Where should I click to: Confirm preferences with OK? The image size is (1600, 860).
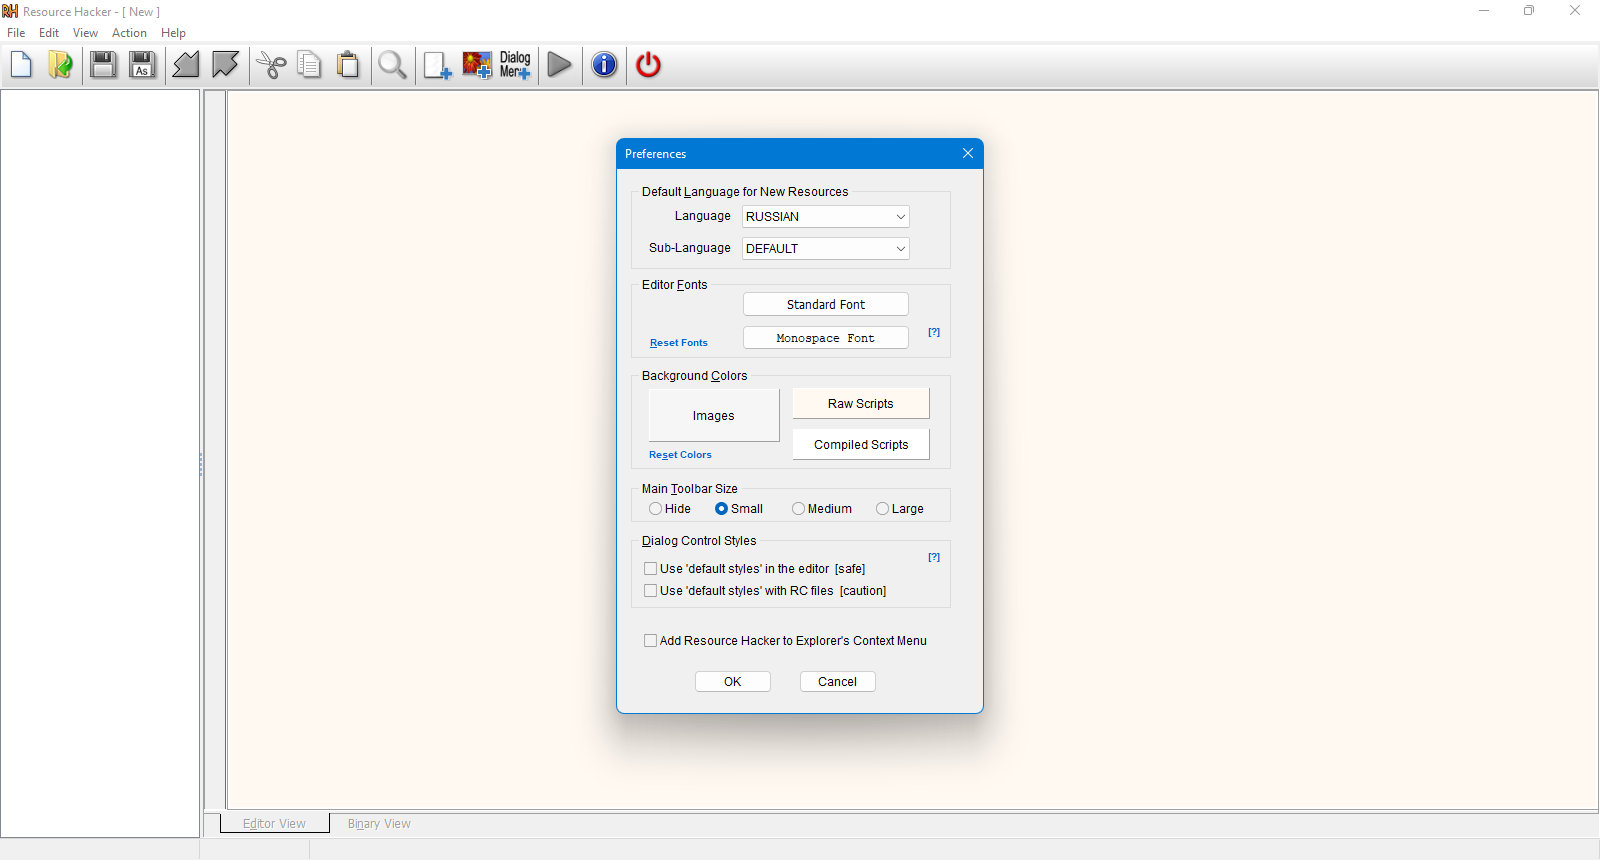point(733,682)
